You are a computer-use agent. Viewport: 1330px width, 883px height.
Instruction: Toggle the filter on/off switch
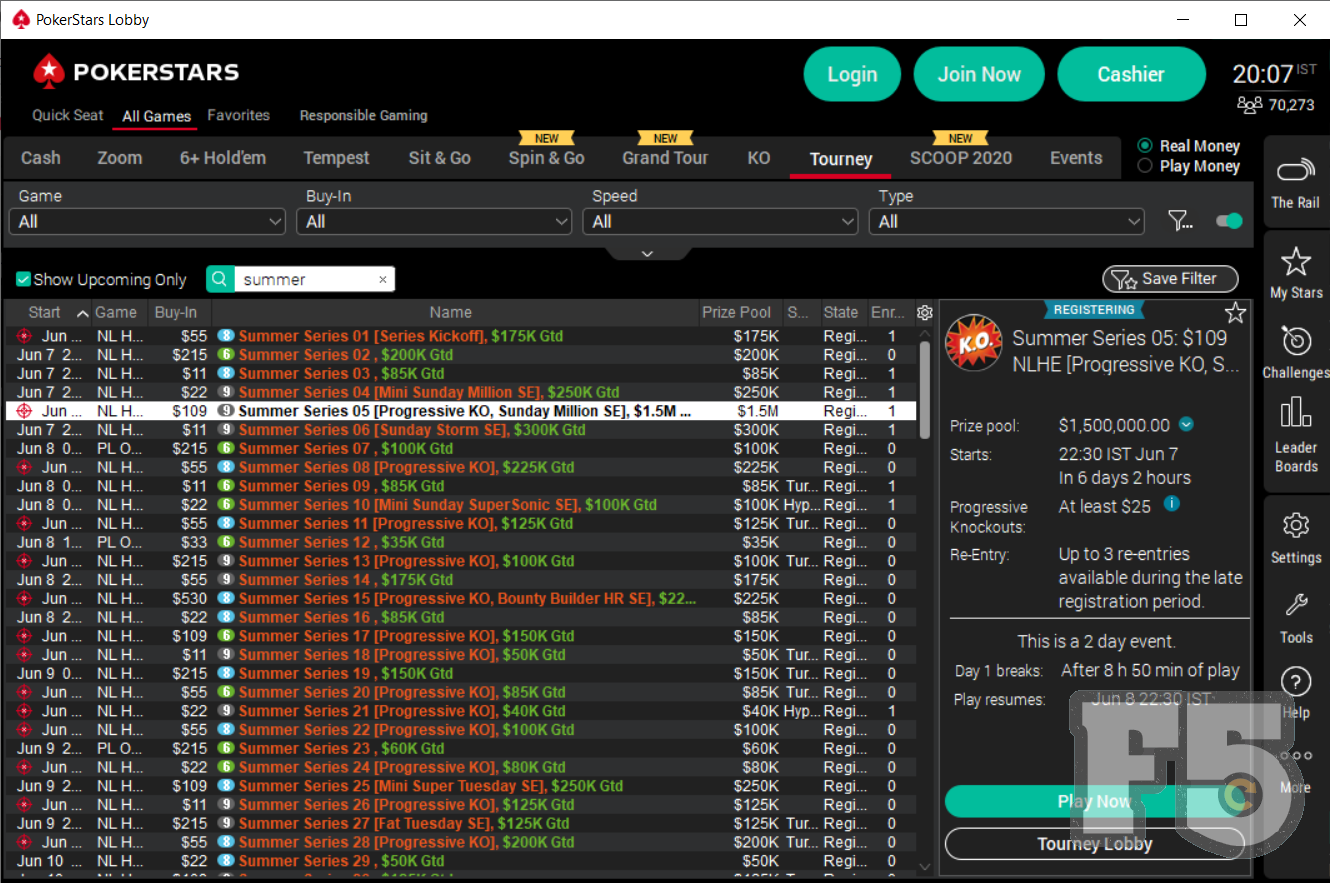(x=1229, y=221)
